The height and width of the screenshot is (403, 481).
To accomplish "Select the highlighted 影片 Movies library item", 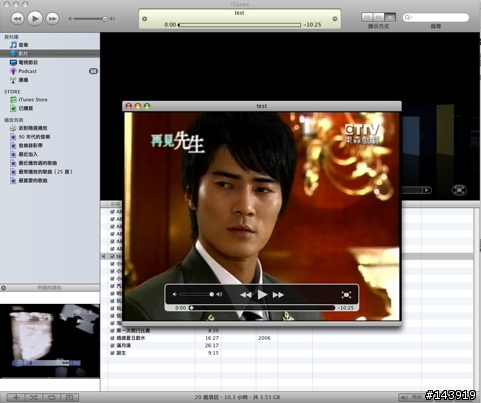I will click(x=50, y=53).
